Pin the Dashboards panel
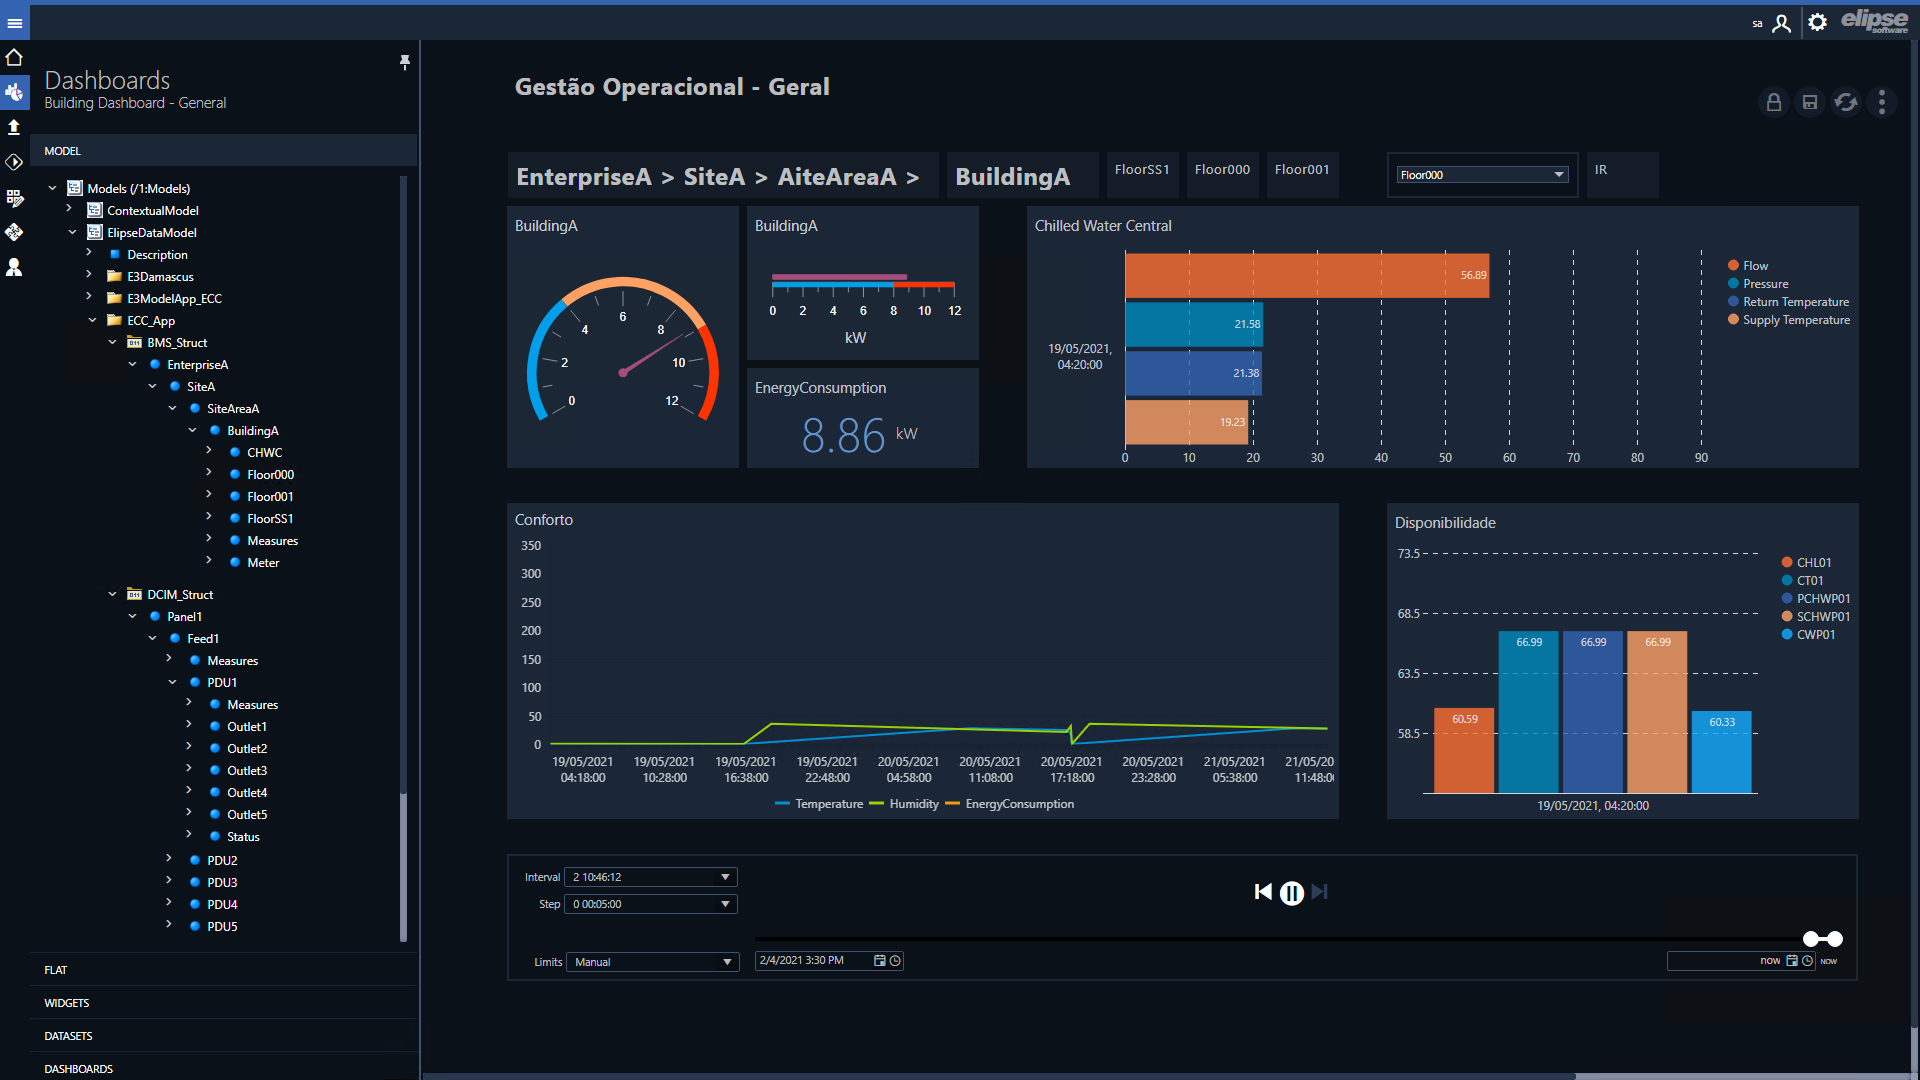 pyautogui.click(x=405, y=62)
